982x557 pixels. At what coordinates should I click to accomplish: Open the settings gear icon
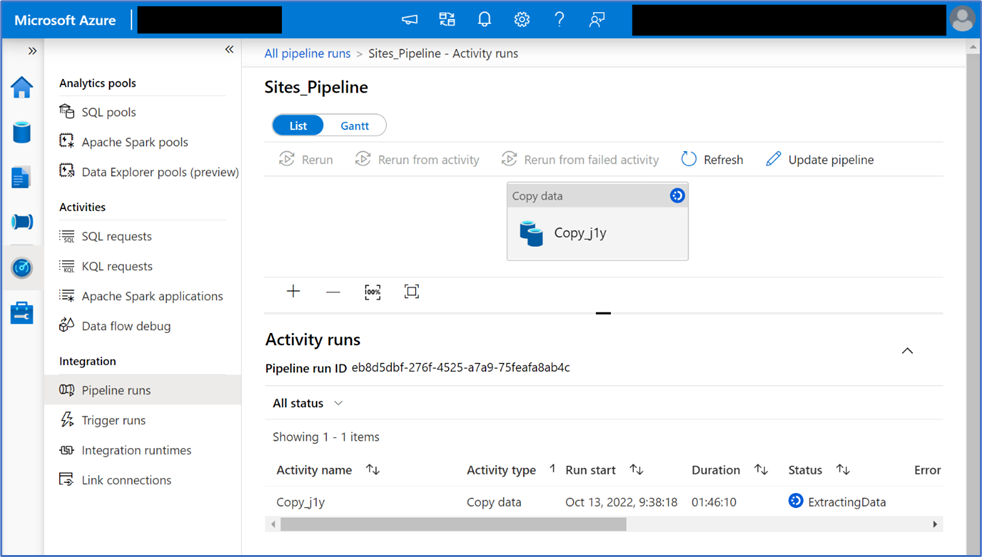tap(522, 19)
